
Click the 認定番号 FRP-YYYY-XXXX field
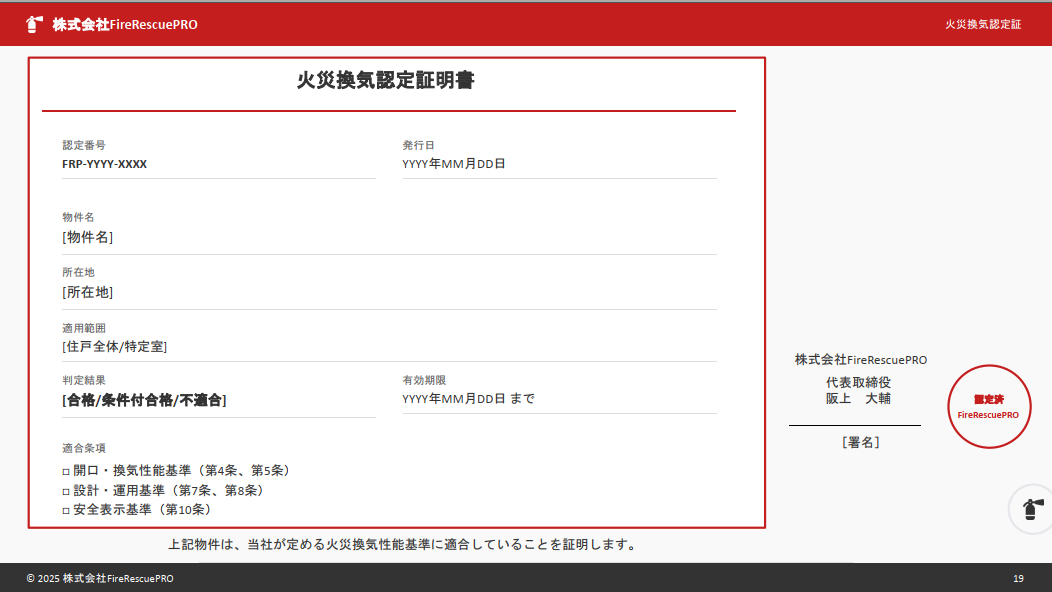pos(105,164)
